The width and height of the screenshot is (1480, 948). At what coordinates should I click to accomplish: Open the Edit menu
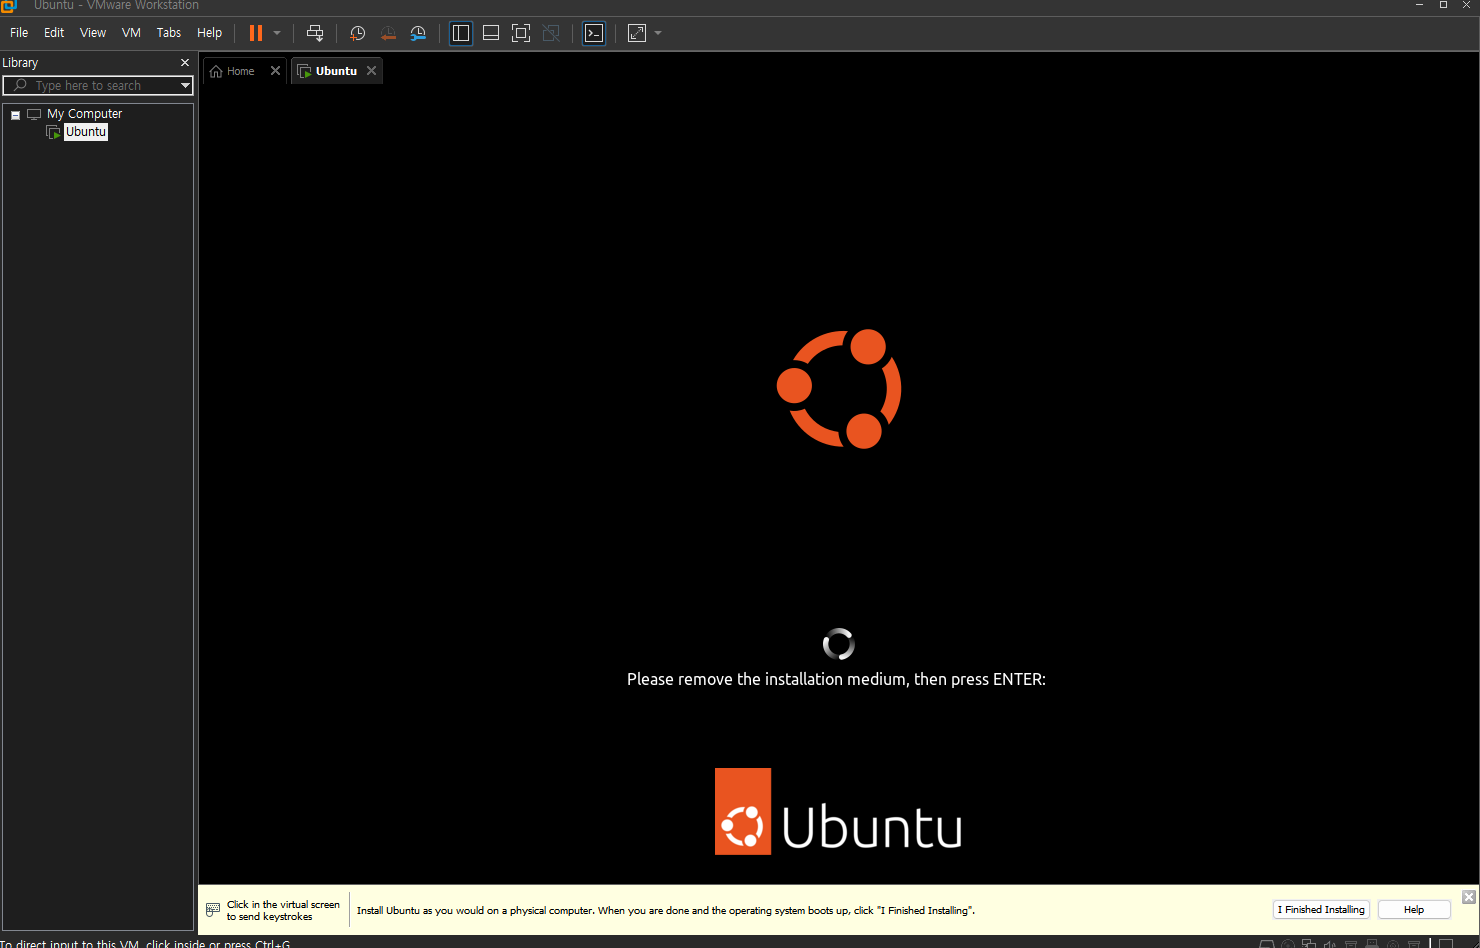coord(54,33)
